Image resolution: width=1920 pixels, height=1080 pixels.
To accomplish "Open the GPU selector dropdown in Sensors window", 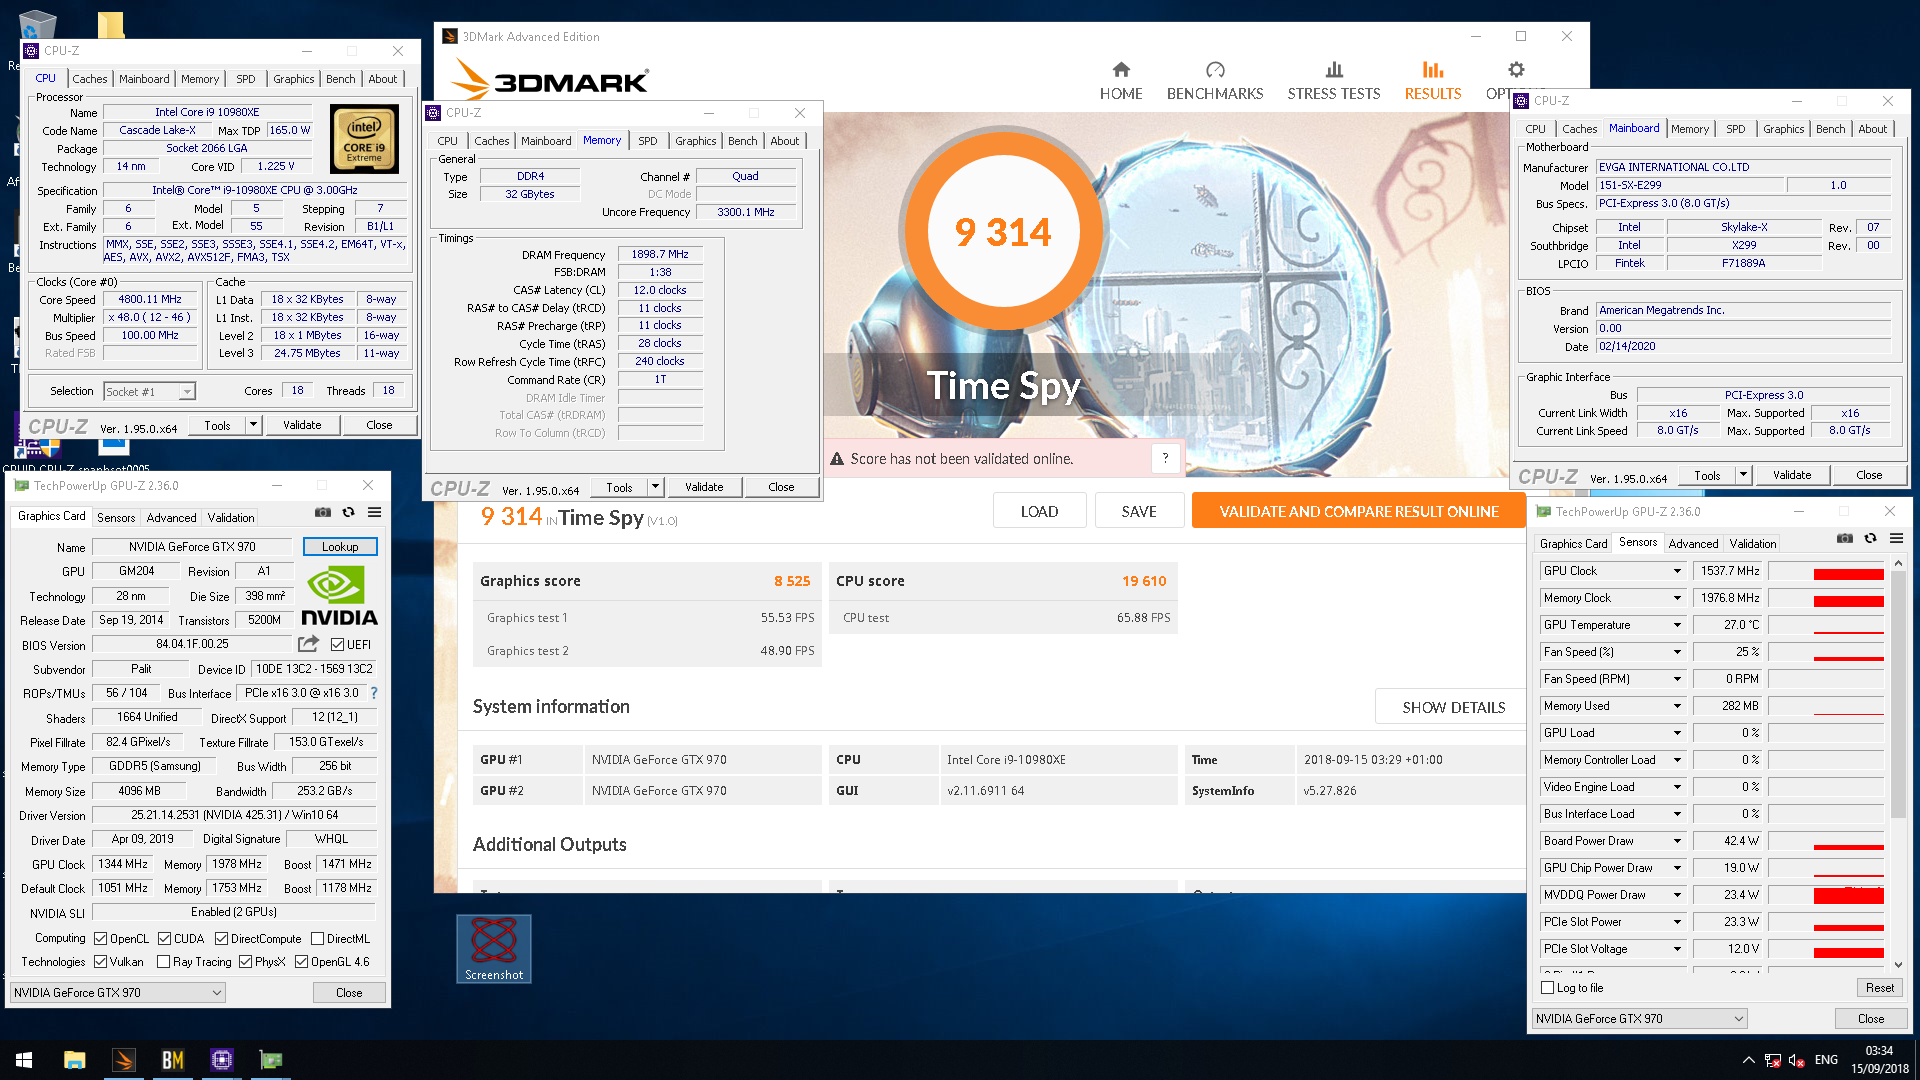I will click(x=1639, y=1019).
